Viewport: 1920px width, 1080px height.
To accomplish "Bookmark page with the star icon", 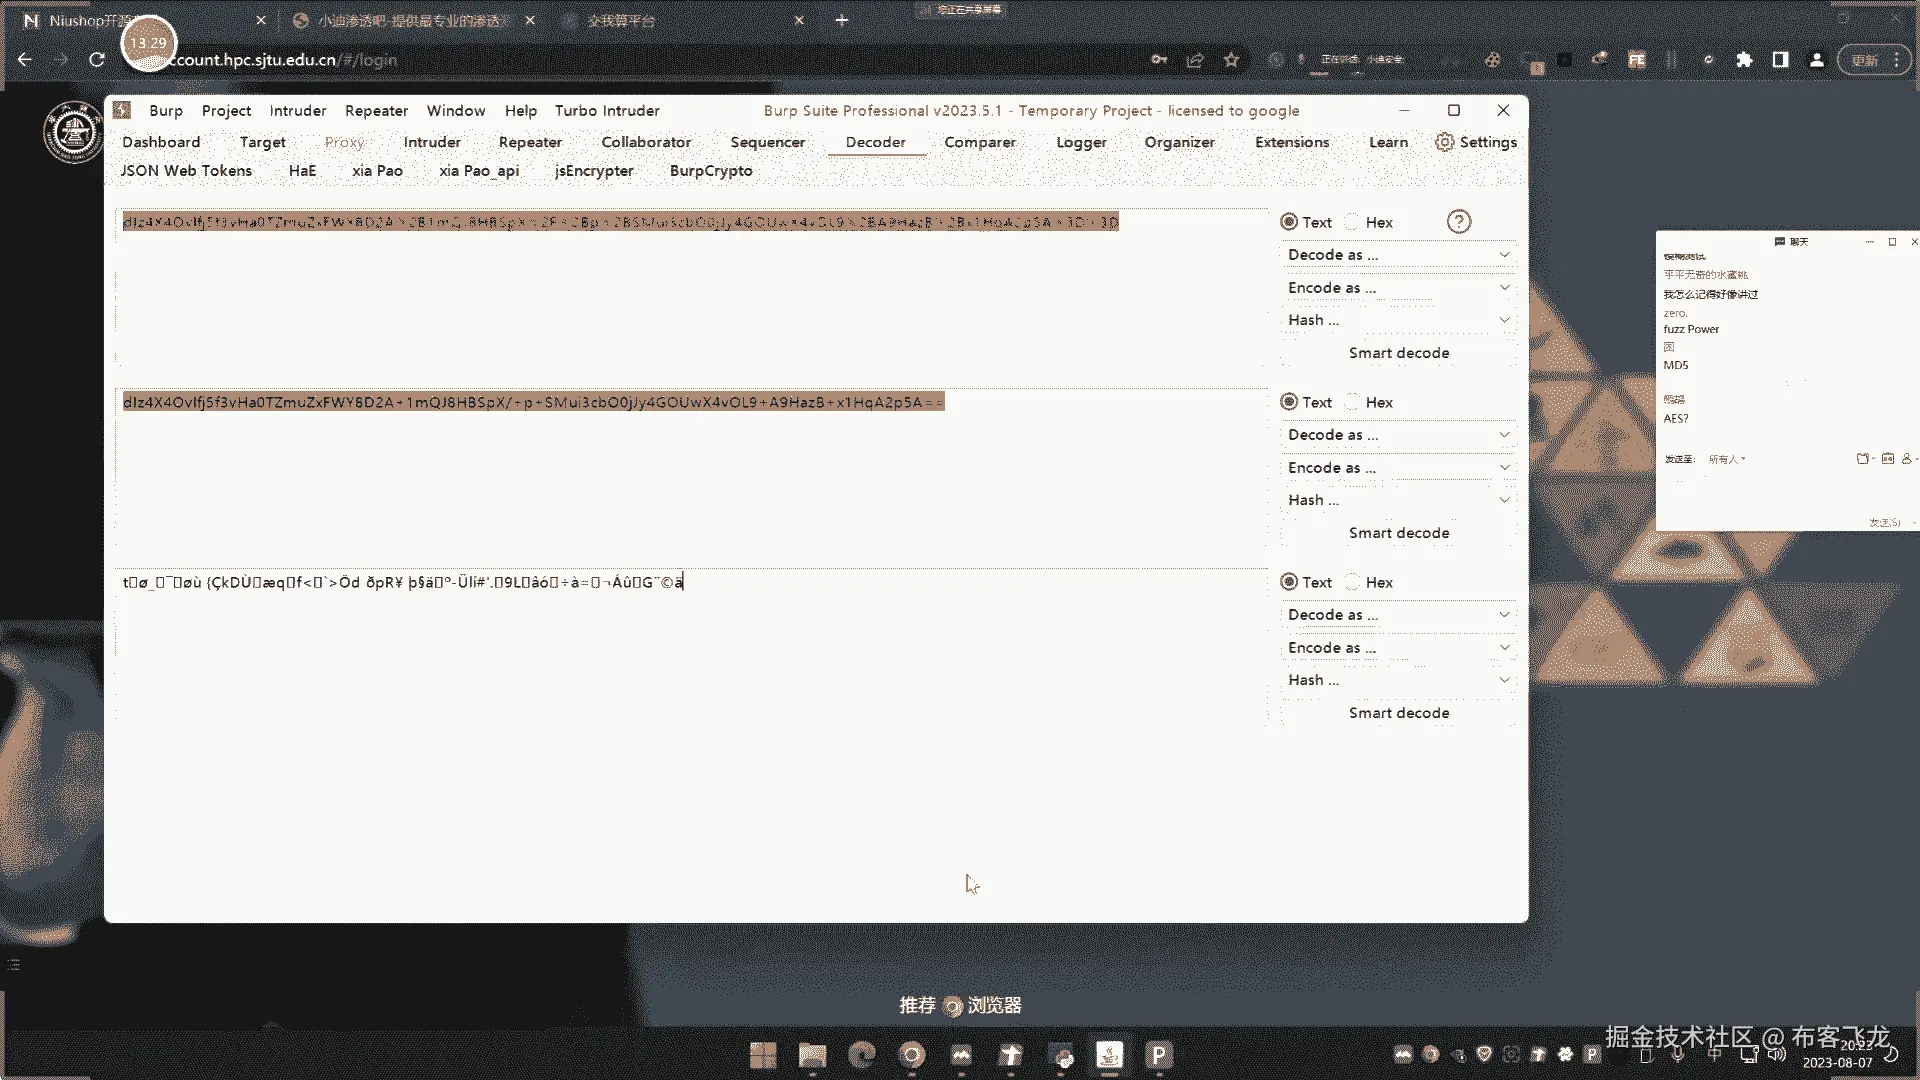I will tap(1231, 60).
